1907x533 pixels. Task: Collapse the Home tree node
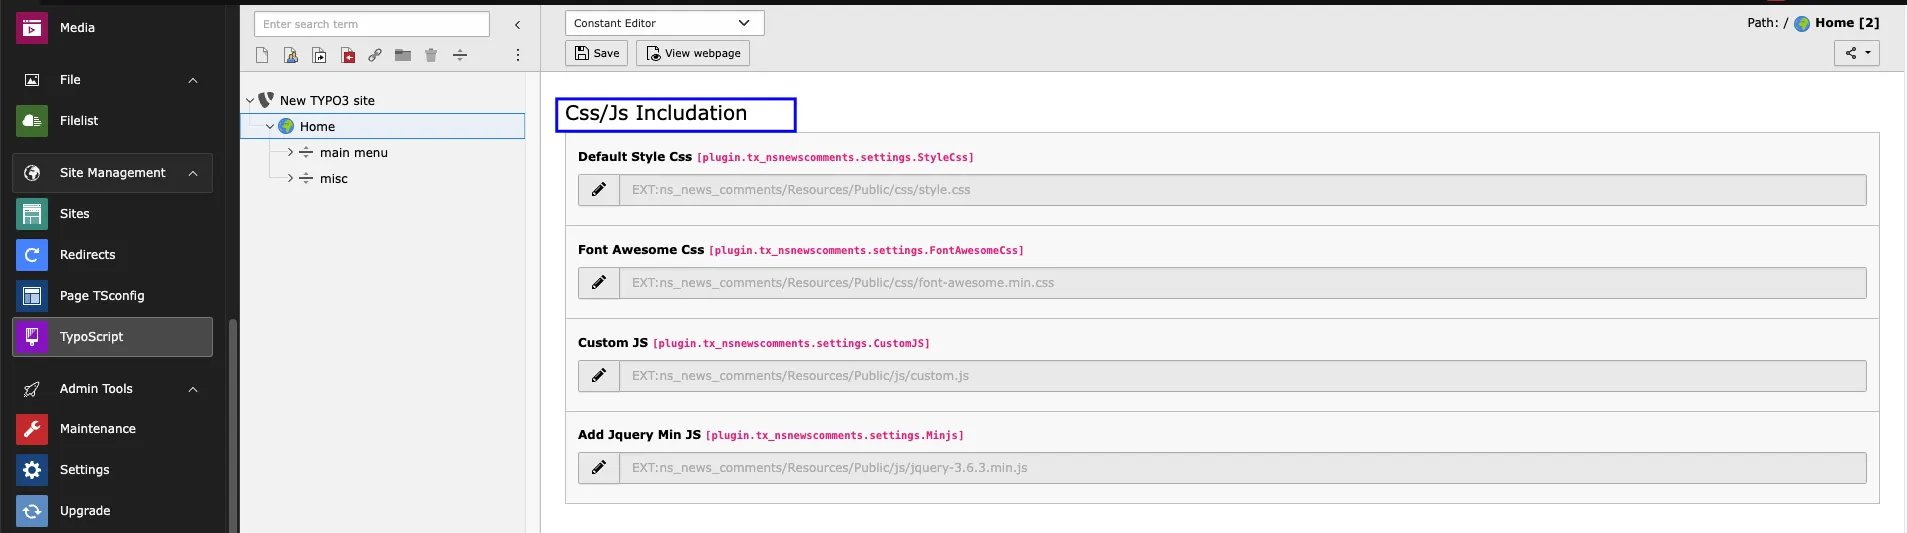point(270,127)
